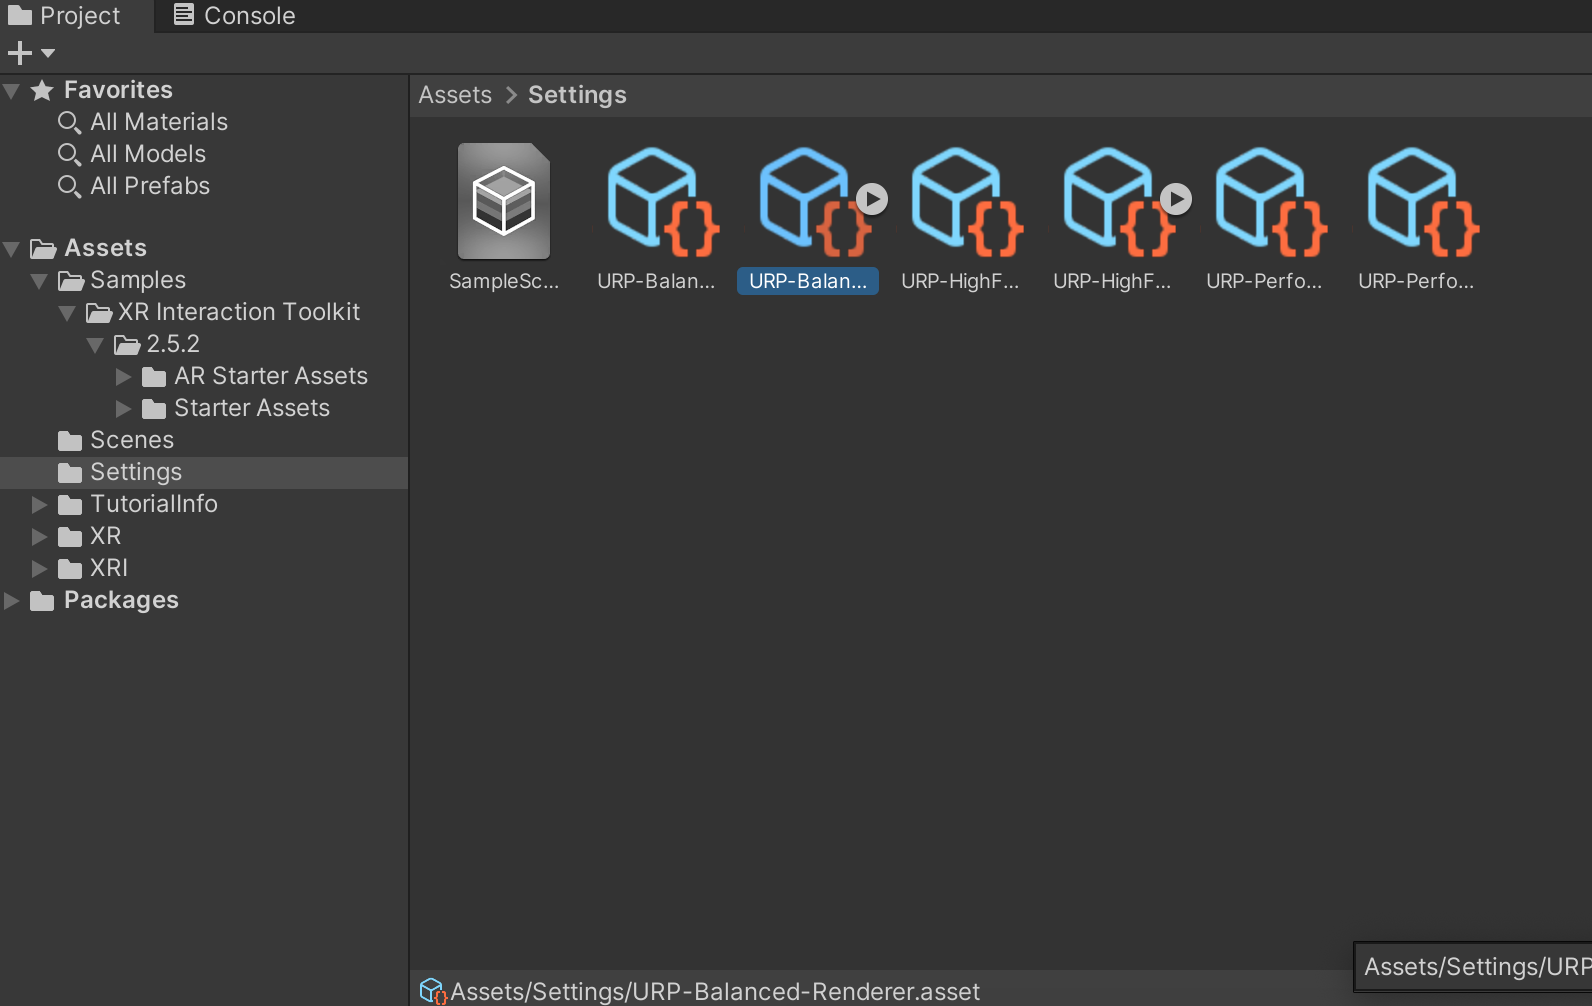1592x1006 pixels.
Task: Click the Favorites star icon
Action: pyautogui.click(x=42, y=91)
